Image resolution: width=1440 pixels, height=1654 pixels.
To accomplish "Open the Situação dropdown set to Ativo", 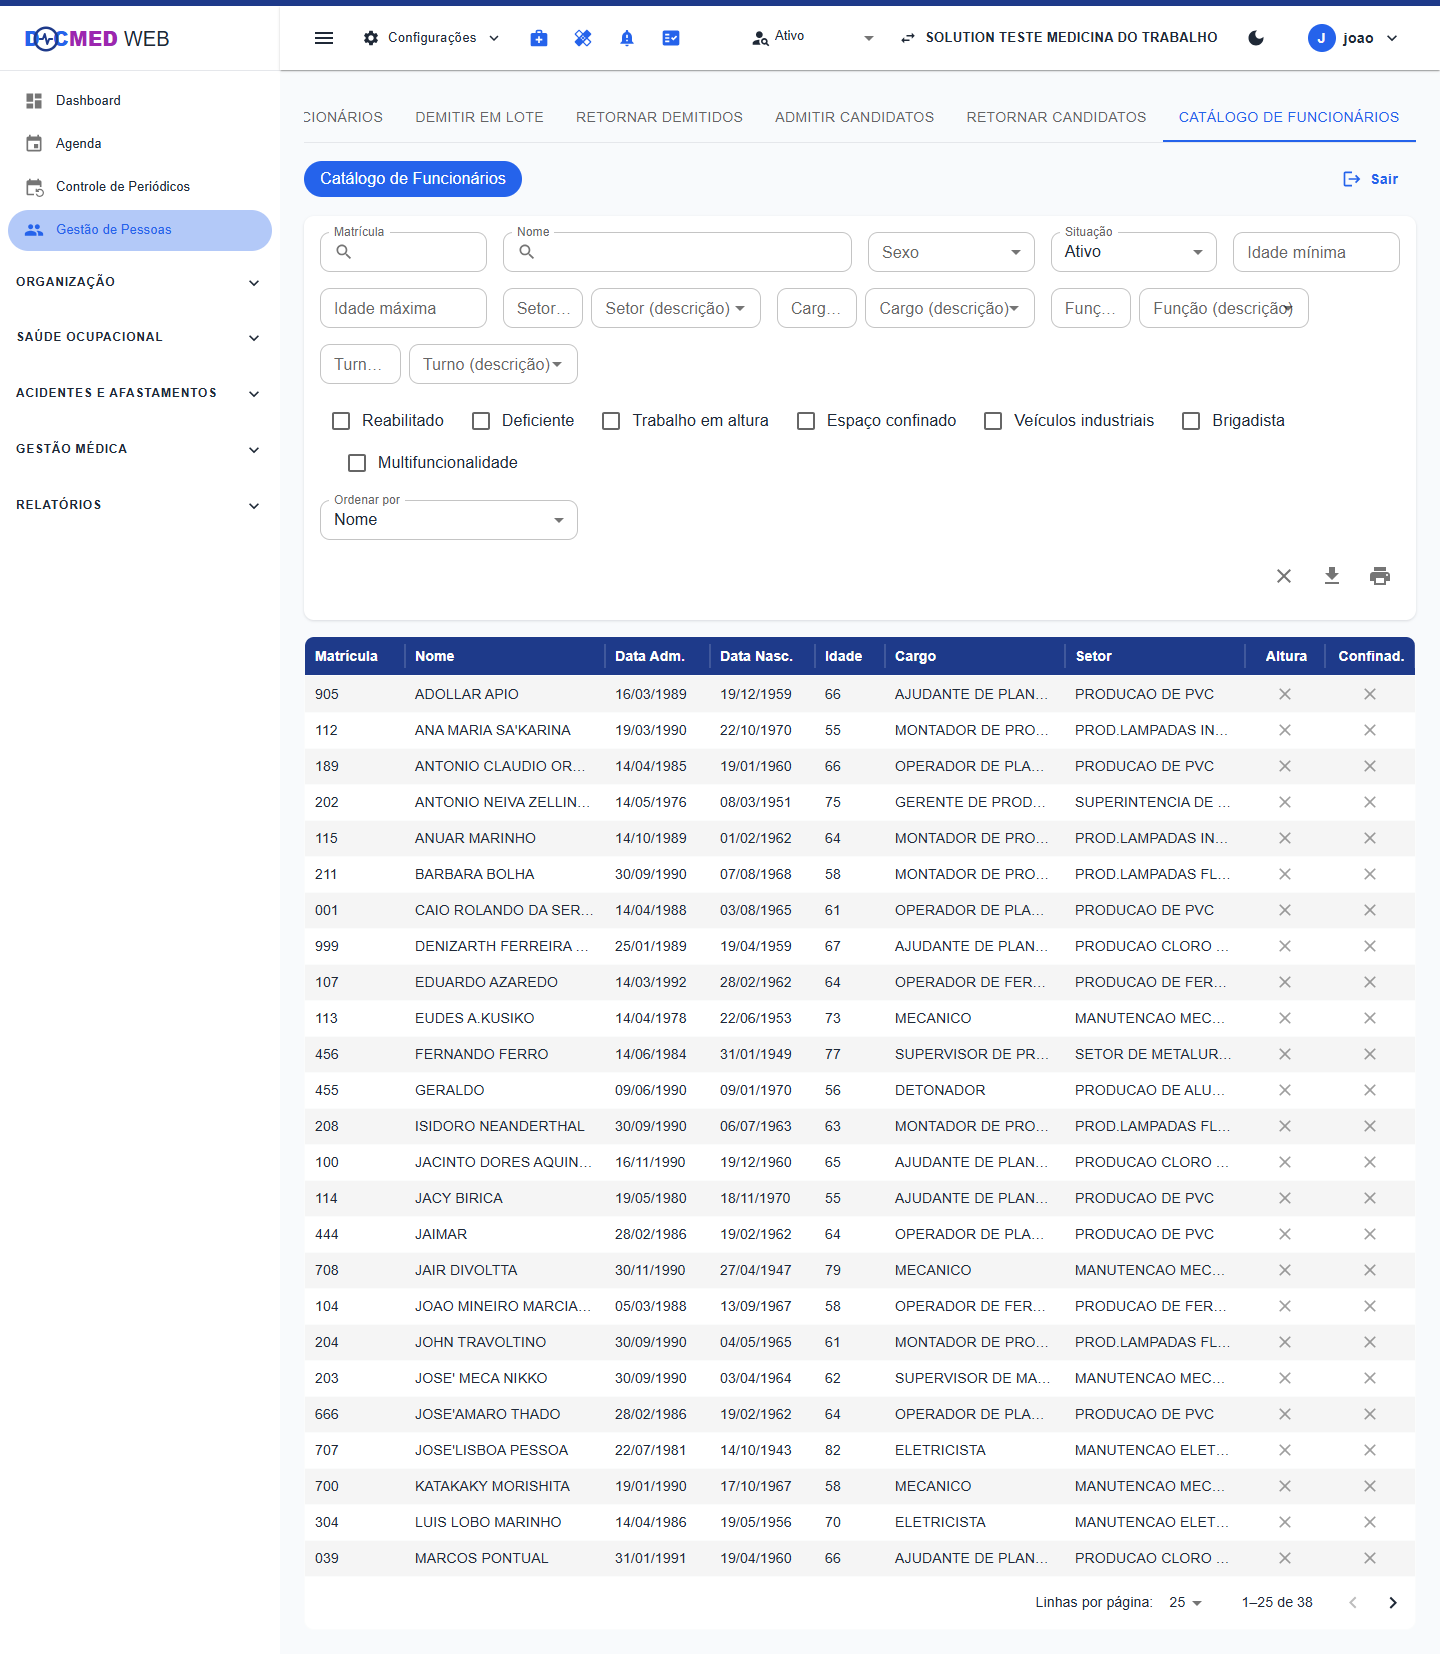I will pyautogui.click(x=1134, y=252).
